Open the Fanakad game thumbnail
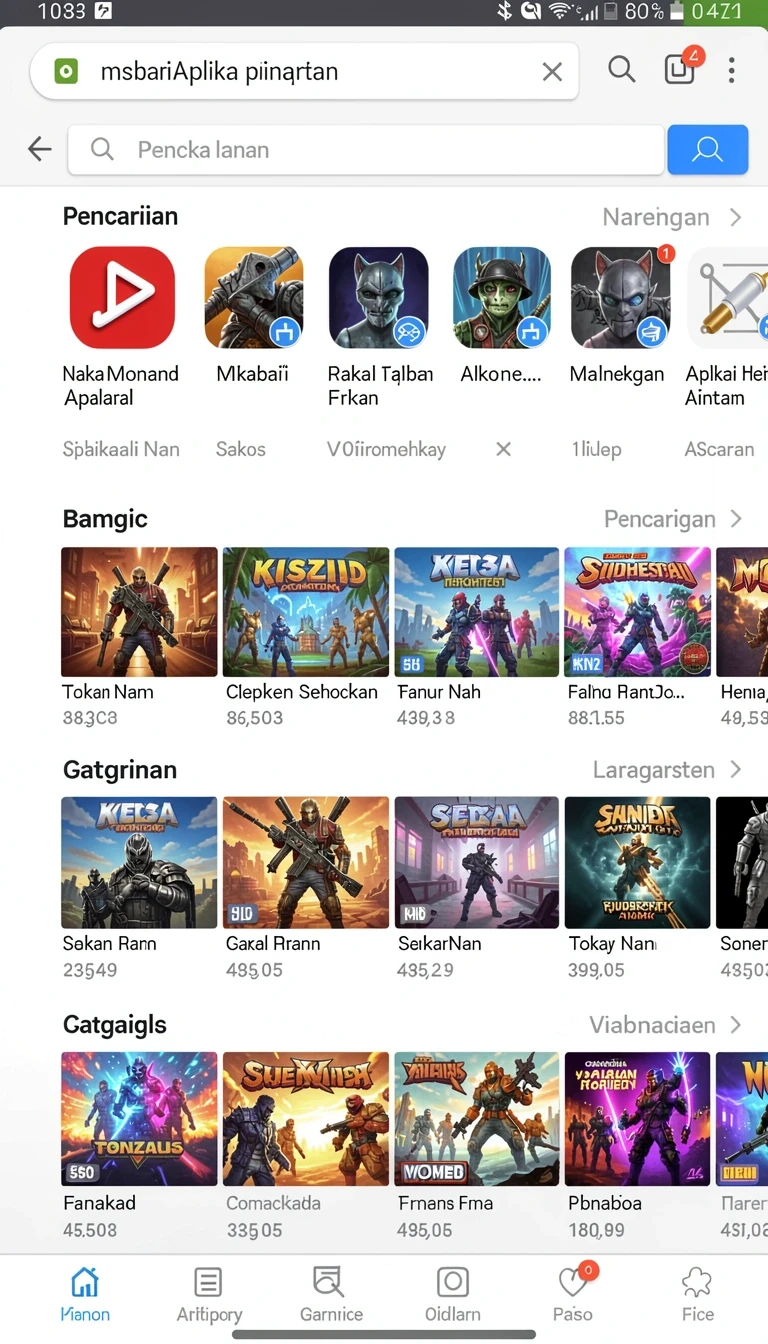 tap(139, 1119)
